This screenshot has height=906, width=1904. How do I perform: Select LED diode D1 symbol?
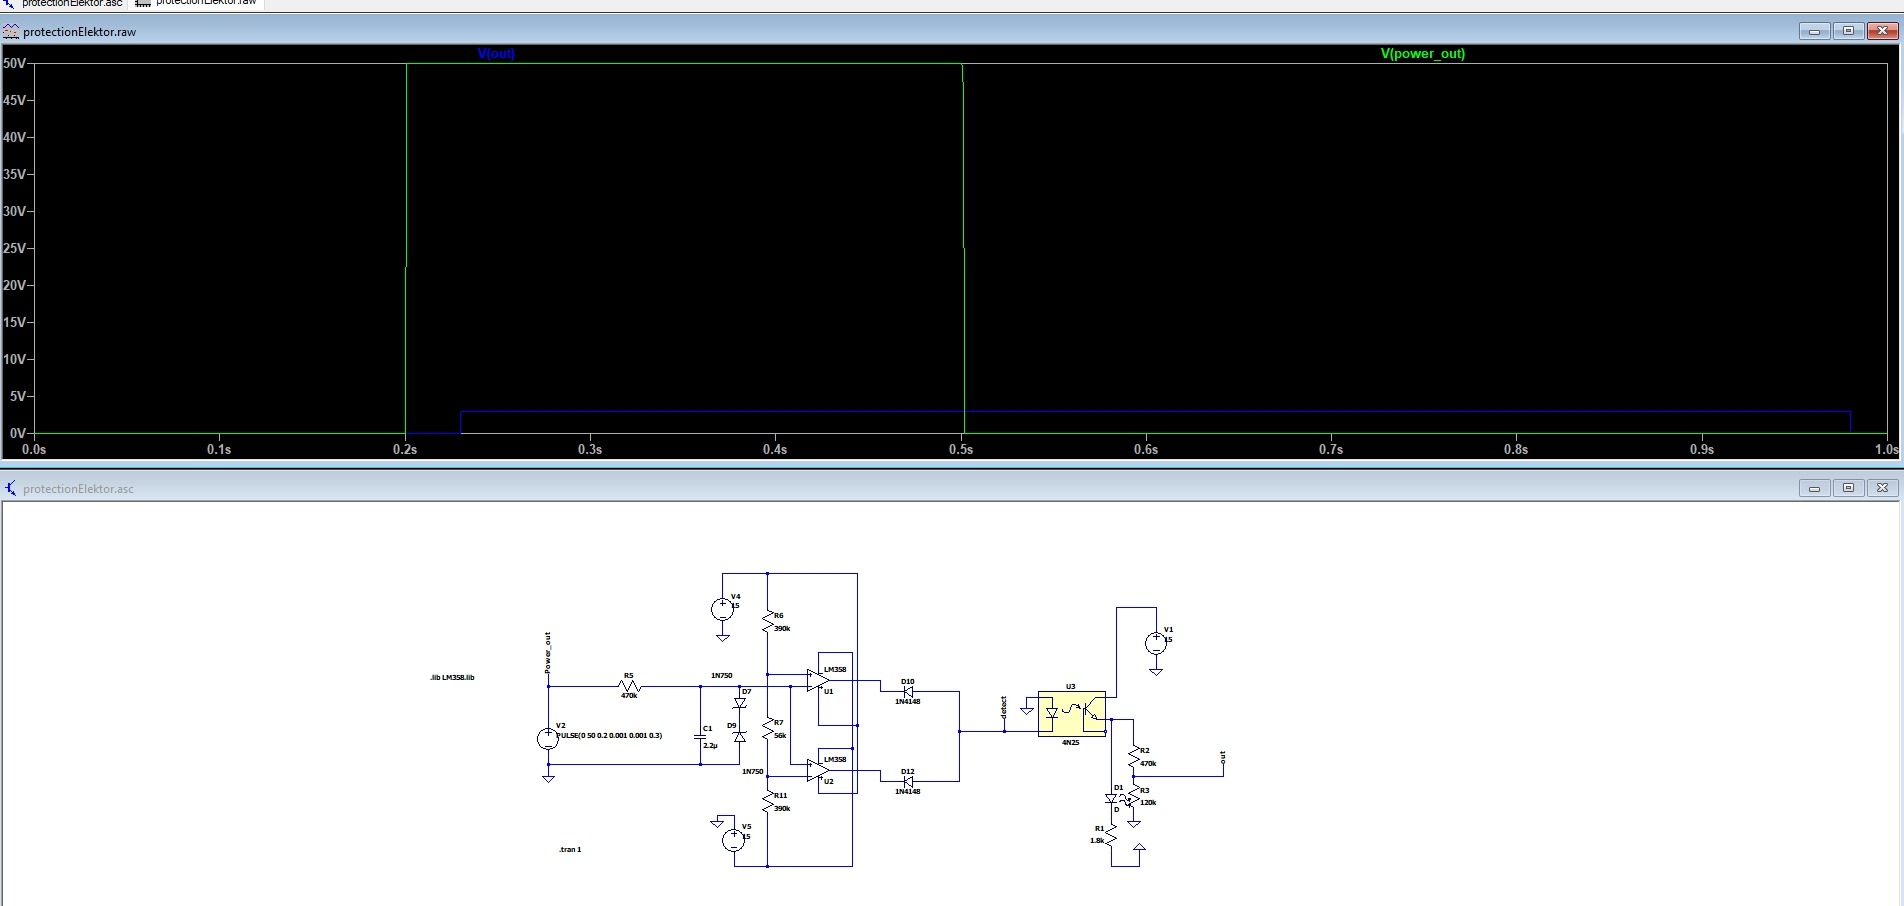click(1111, 799)
